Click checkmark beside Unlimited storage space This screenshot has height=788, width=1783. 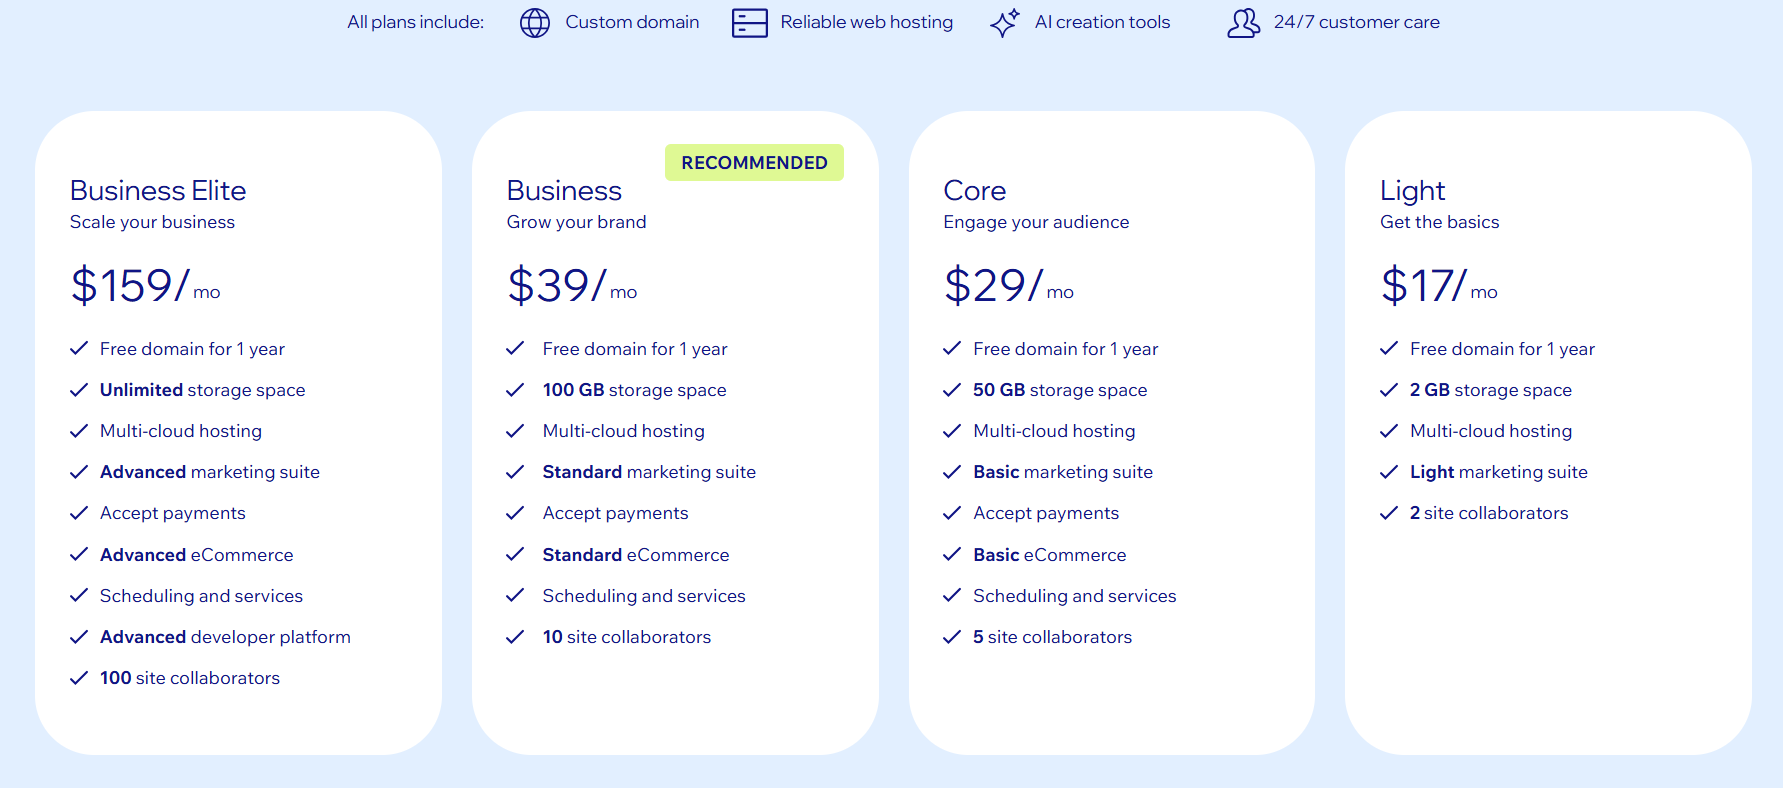click(79, 390)
